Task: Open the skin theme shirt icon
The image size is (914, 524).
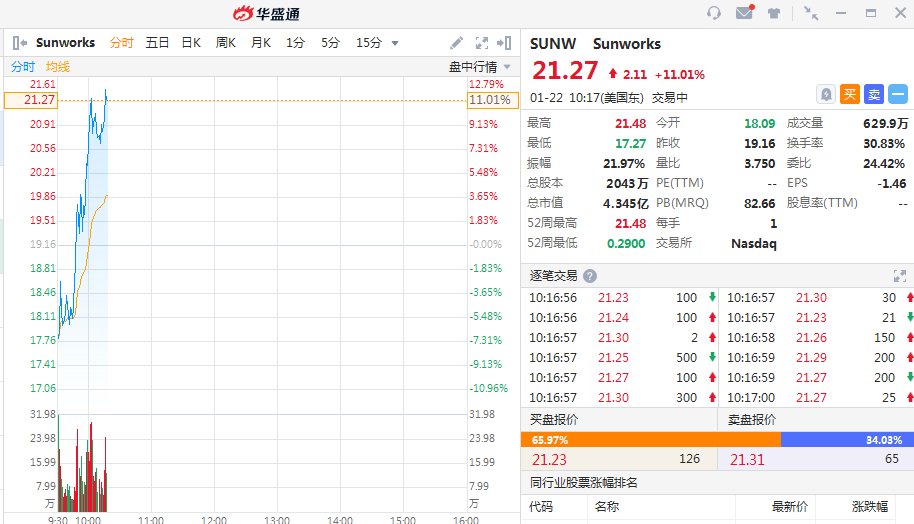Action: (774, 13)
